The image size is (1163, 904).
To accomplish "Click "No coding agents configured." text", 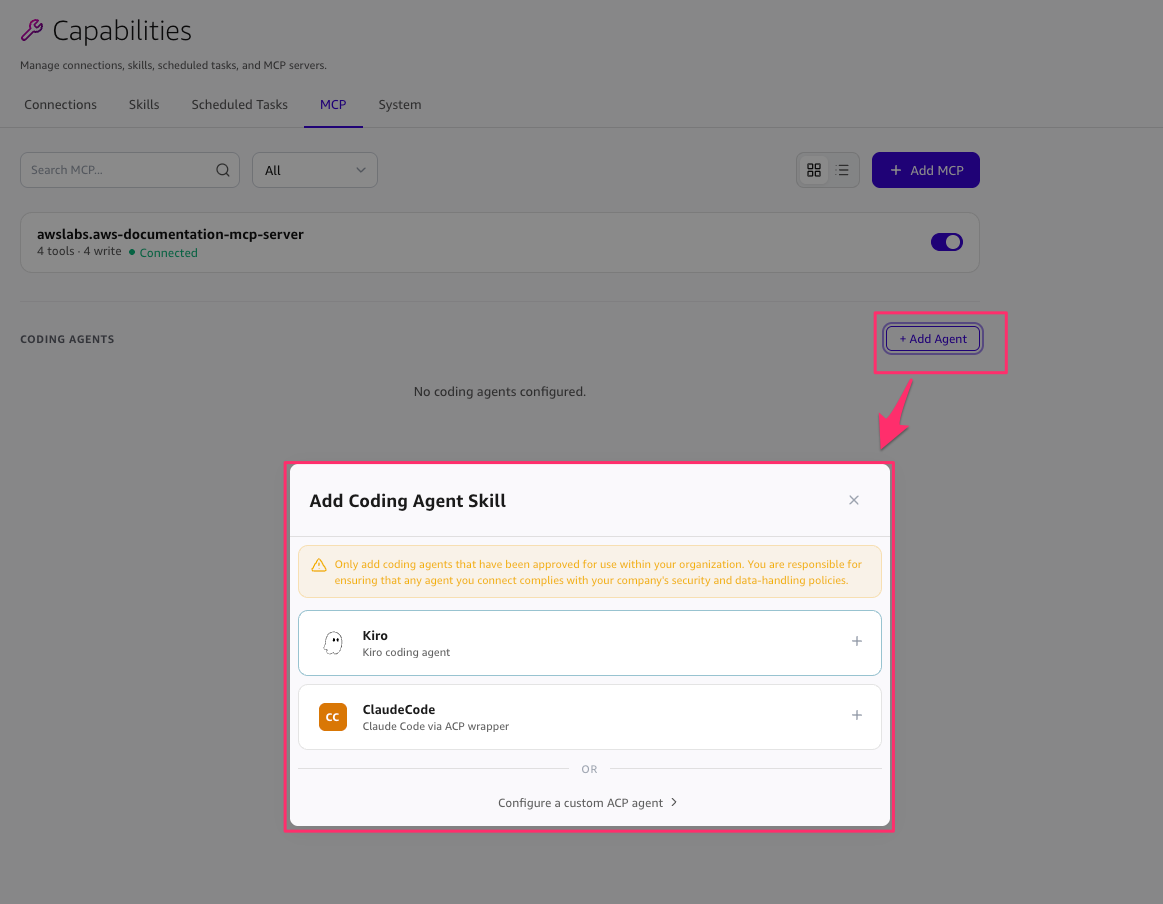I will (500, 391).
